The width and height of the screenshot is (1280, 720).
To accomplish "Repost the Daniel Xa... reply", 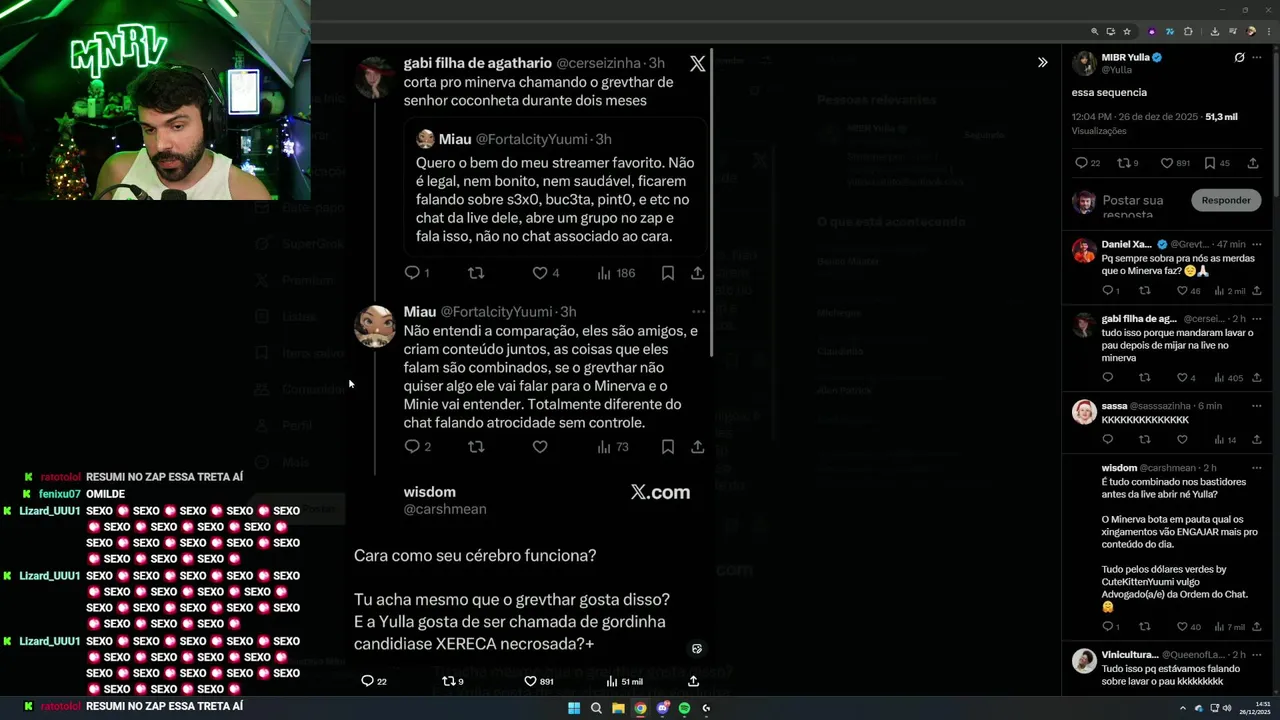I will 1145,291.
